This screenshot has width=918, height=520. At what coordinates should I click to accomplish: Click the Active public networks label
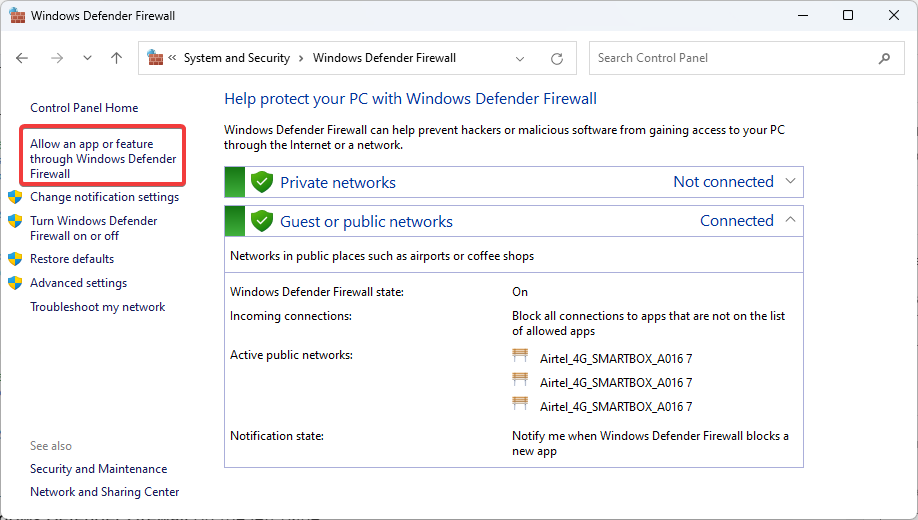coord(292,355)
